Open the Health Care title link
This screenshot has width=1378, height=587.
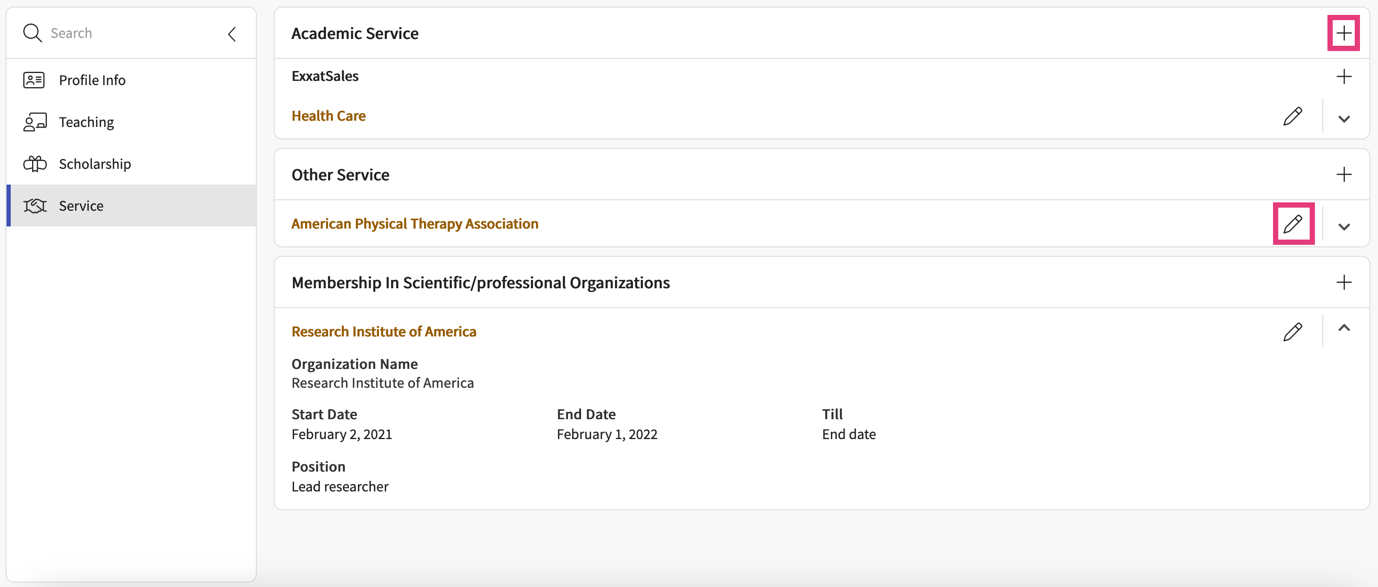[x=328, y=116]
